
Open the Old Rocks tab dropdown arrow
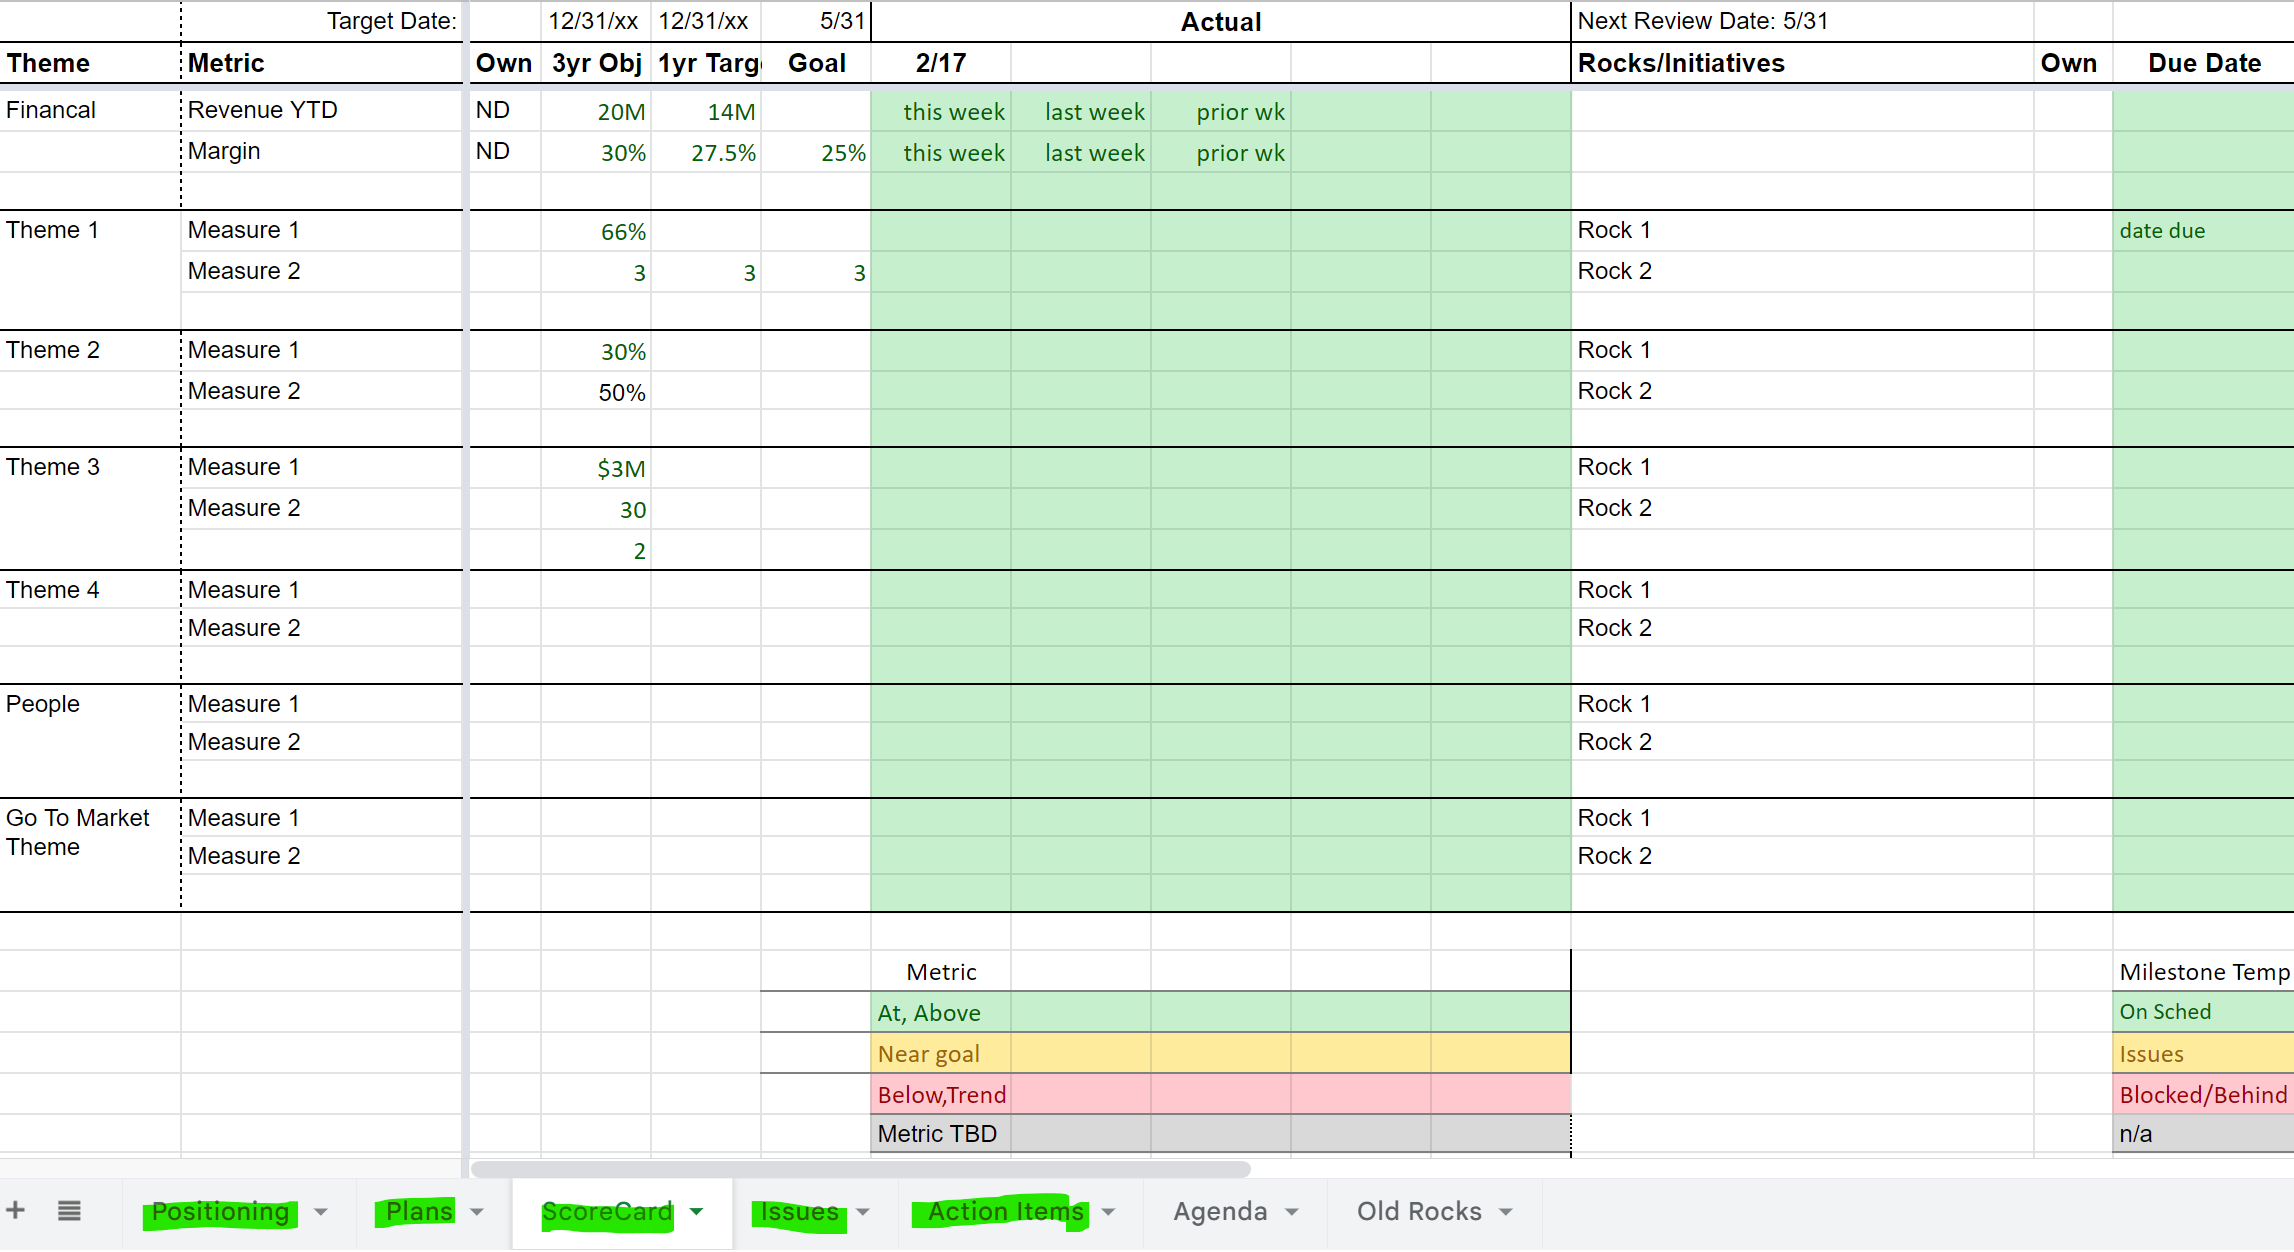click(1506, 1212)
